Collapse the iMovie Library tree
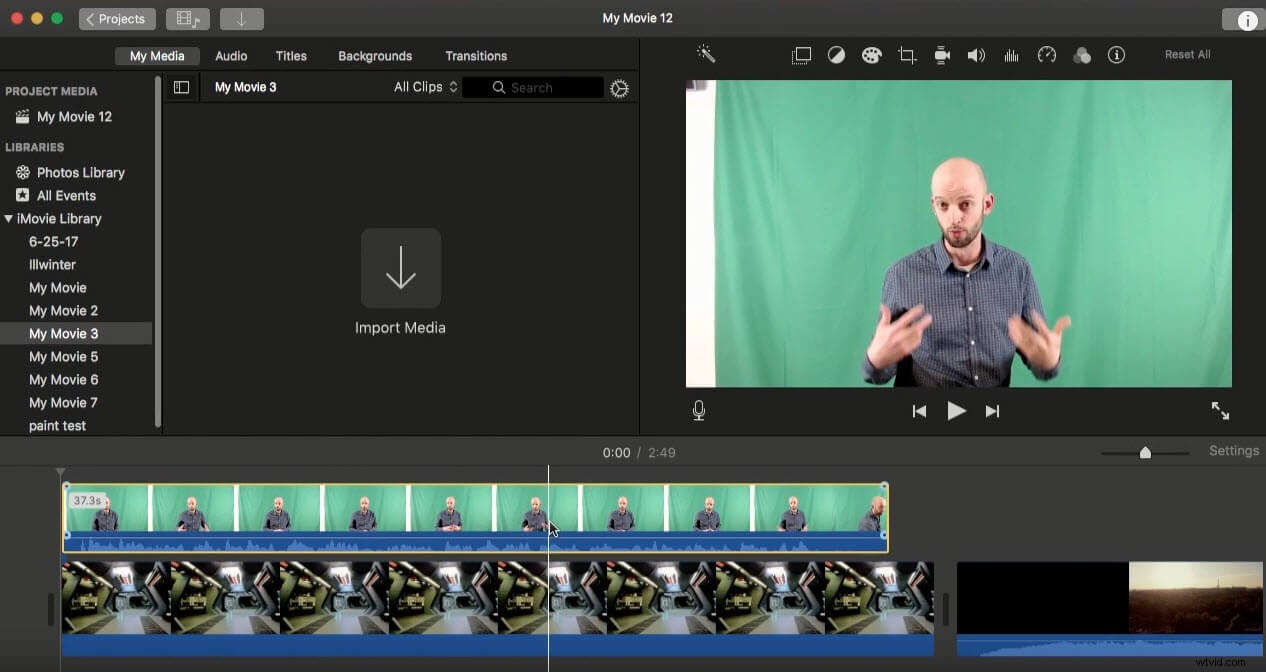This screenshot has width=1266, height=672. click(9, 218)
